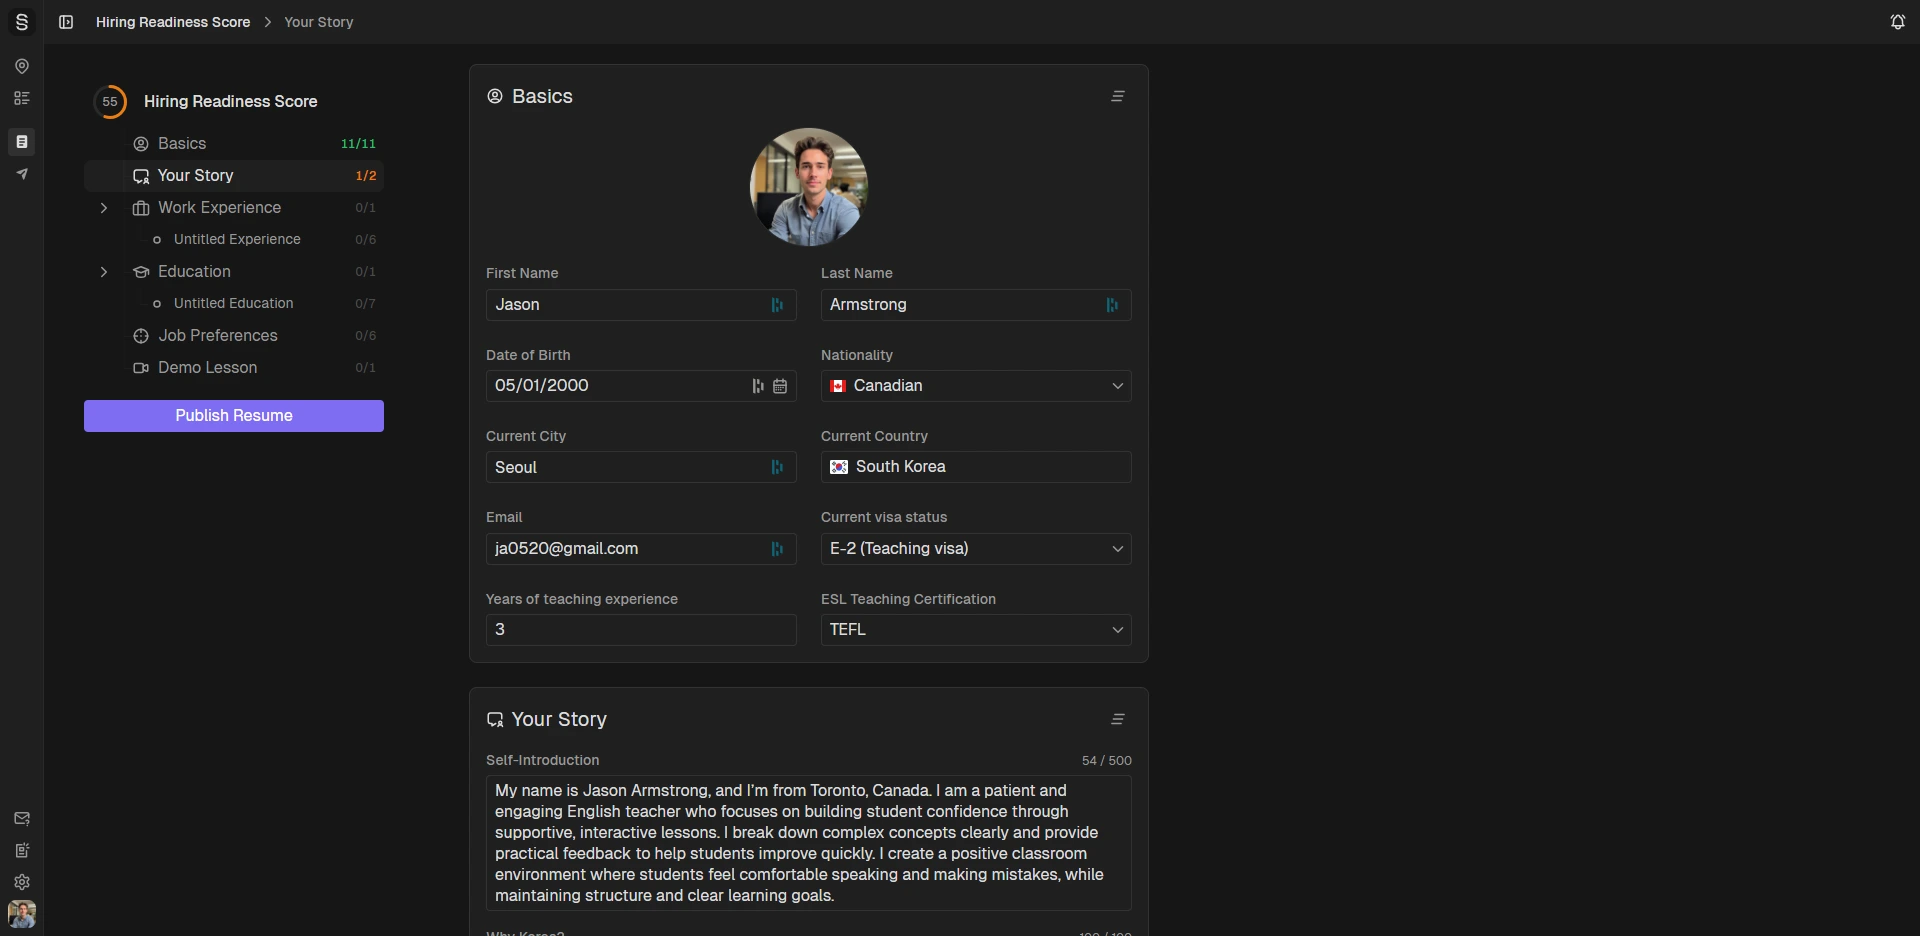Screen dimensions: 1920x936
Task: Open settings gear in sidebar
Action: 22,882
